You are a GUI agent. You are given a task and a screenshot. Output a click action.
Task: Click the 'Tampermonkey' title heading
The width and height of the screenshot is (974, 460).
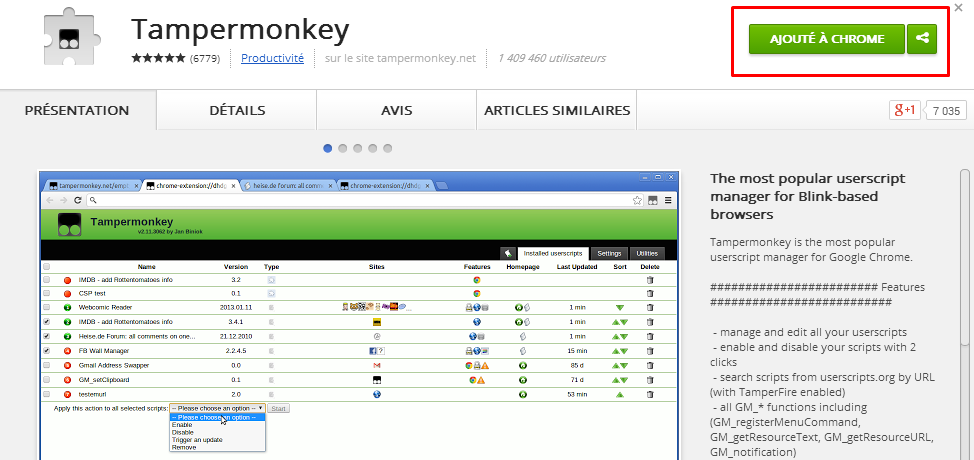(x=240, y=29)
